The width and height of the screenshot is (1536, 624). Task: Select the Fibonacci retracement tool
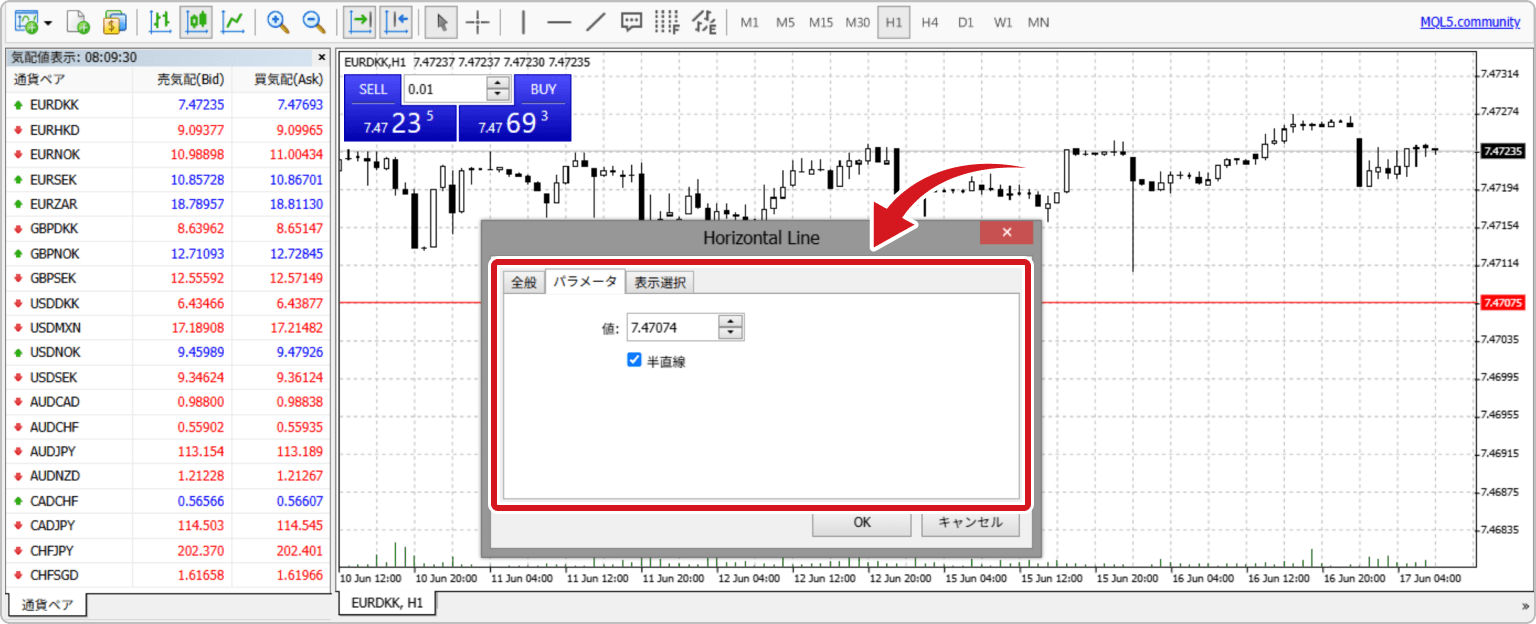pyautogui.click(x=666, y=21)
